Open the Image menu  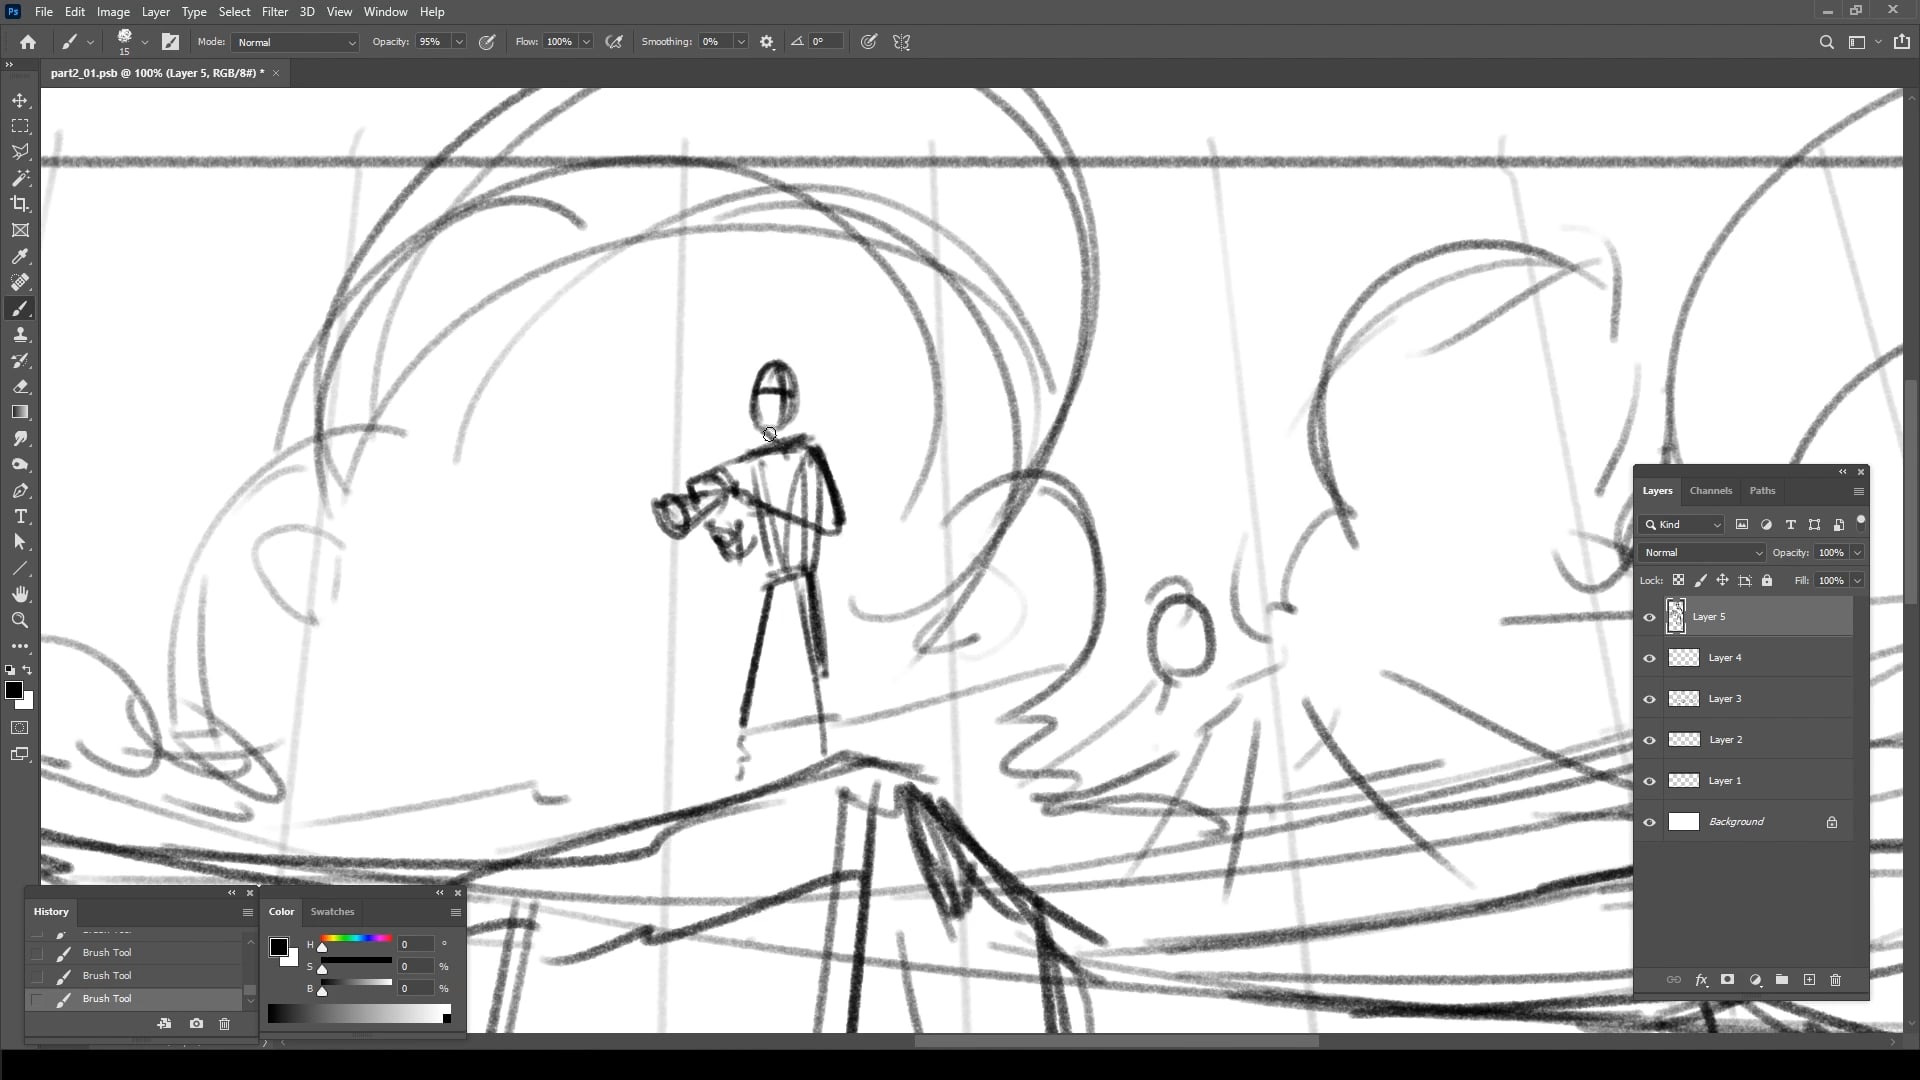(113, 12)
